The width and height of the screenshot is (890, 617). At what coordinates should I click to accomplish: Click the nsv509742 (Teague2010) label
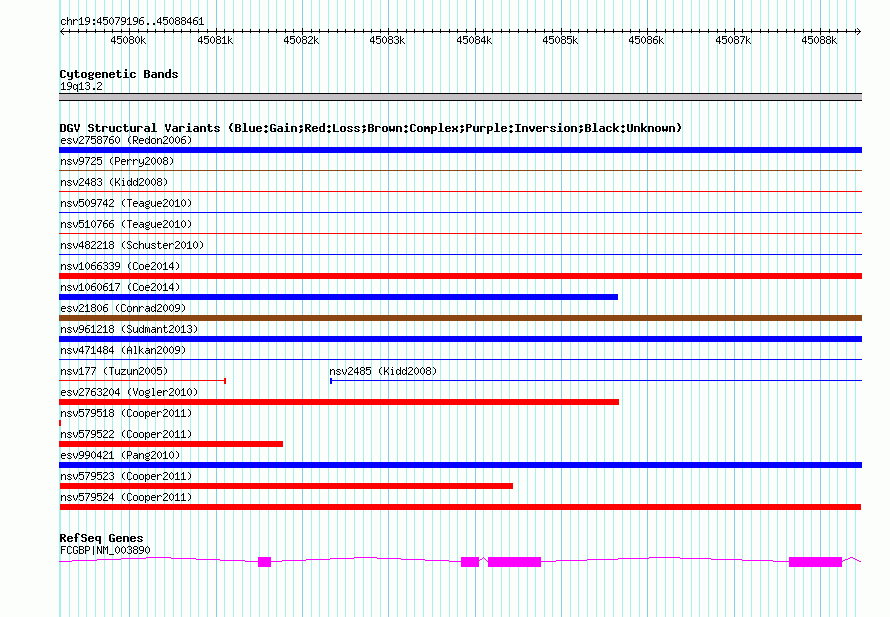(x=126, y=203)
